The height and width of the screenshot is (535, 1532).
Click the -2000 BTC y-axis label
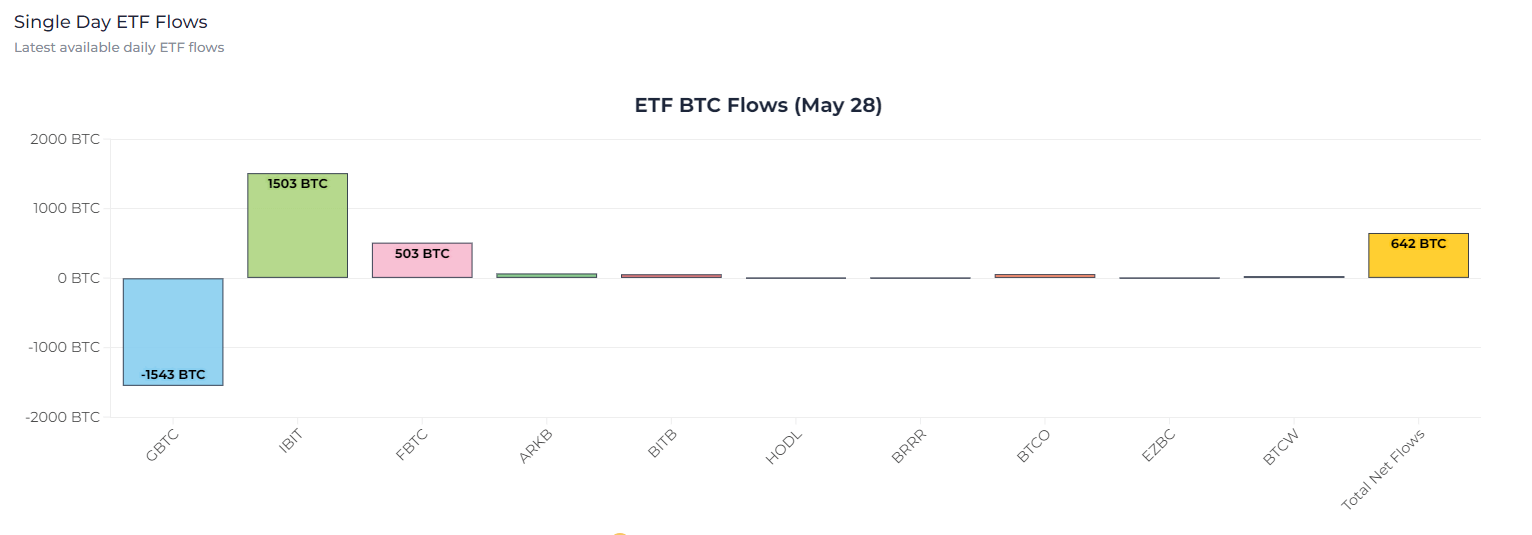coord(62,417)
